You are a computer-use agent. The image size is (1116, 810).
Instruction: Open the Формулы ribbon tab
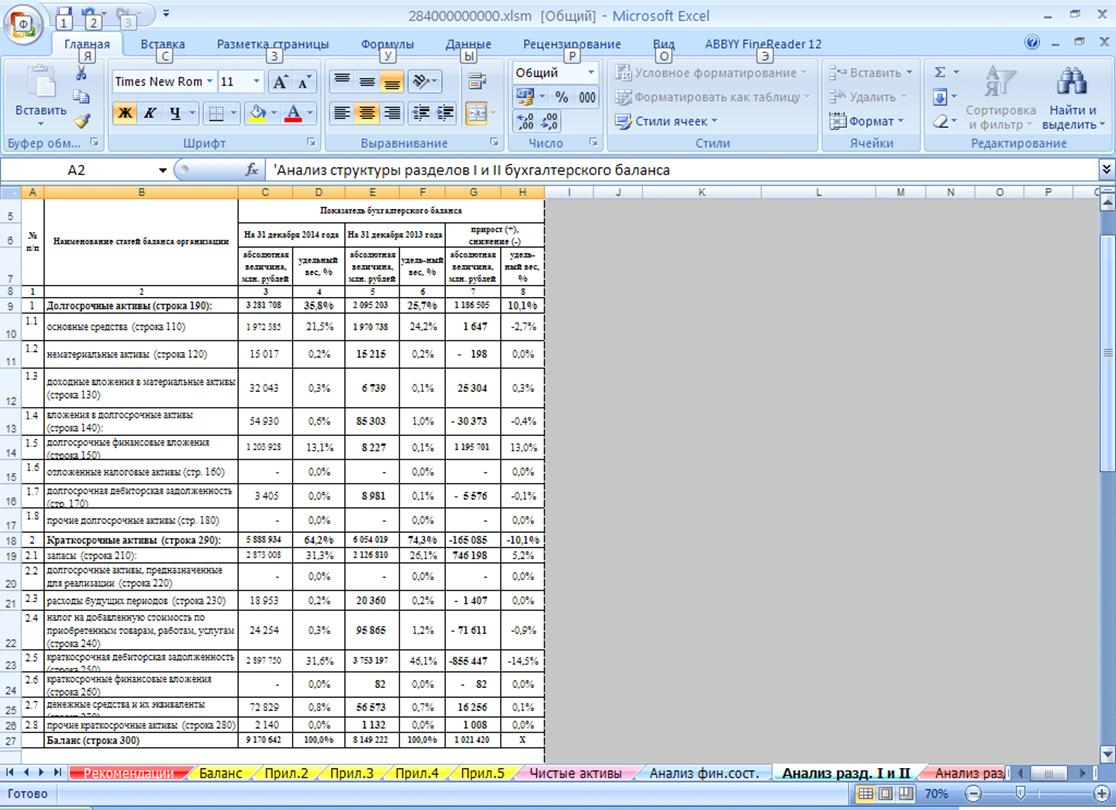click(387, 44)
